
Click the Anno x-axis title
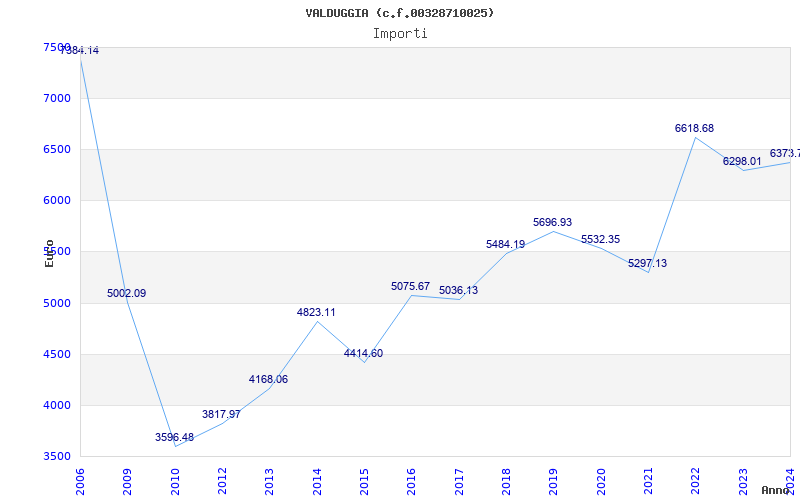pos(778,490)
